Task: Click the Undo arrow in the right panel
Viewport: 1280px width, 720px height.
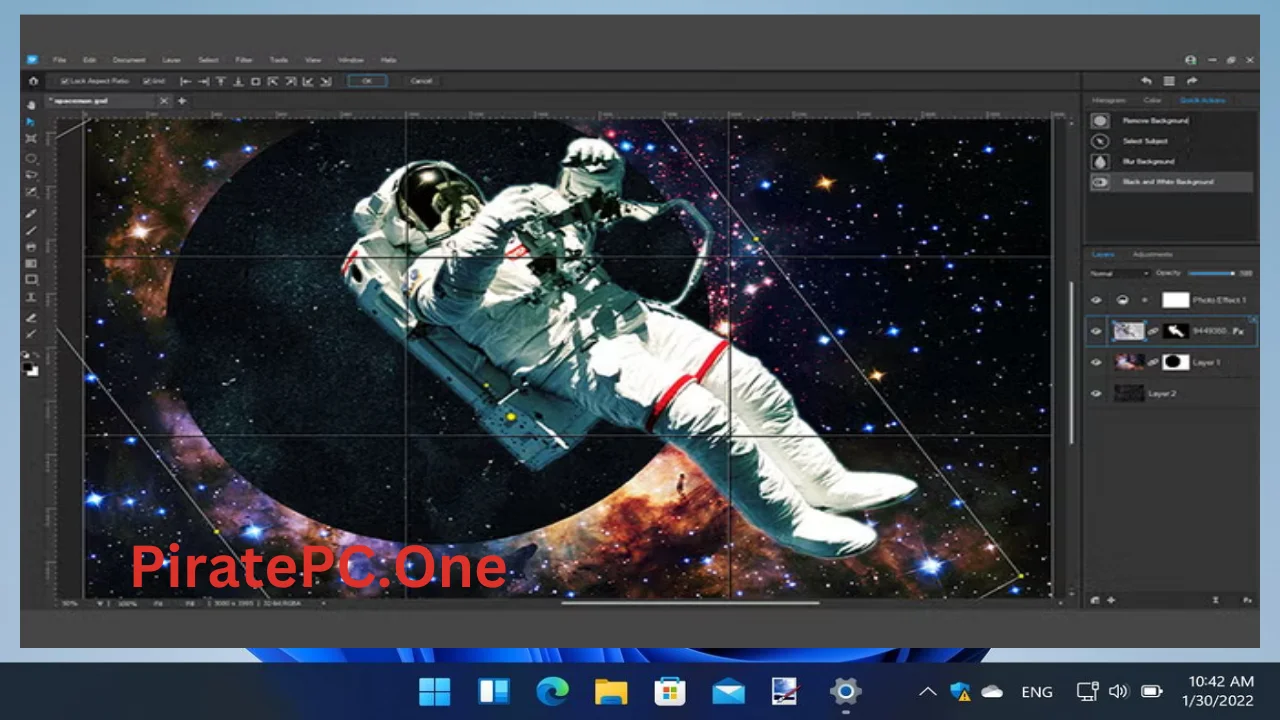Action: [x=1146, y=81]
